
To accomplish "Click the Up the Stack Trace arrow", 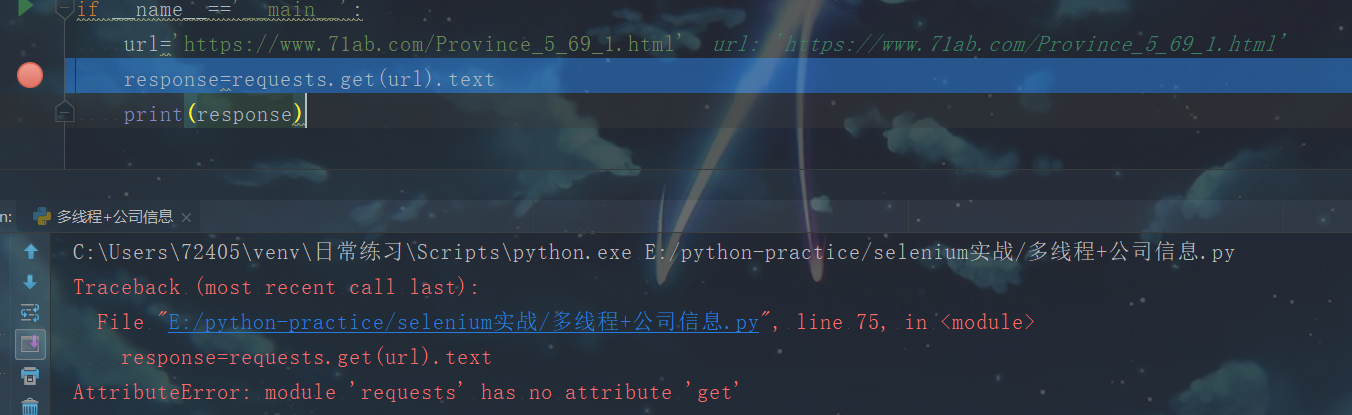I will tap(30, 251).
